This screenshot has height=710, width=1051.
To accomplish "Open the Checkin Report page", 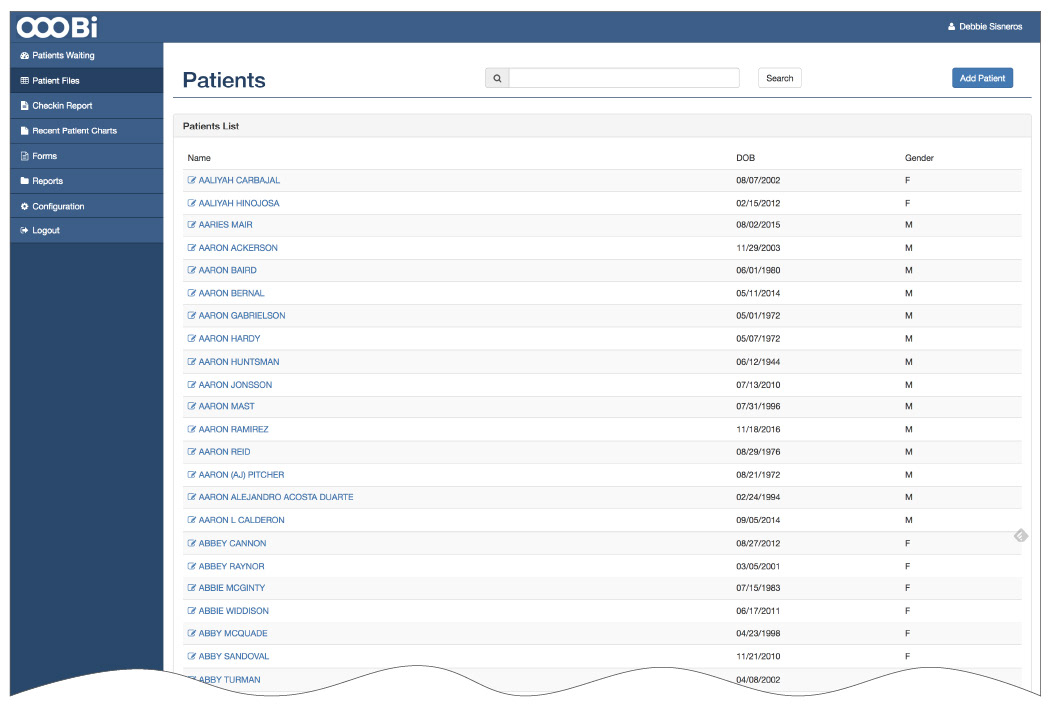I will [86, 106].
